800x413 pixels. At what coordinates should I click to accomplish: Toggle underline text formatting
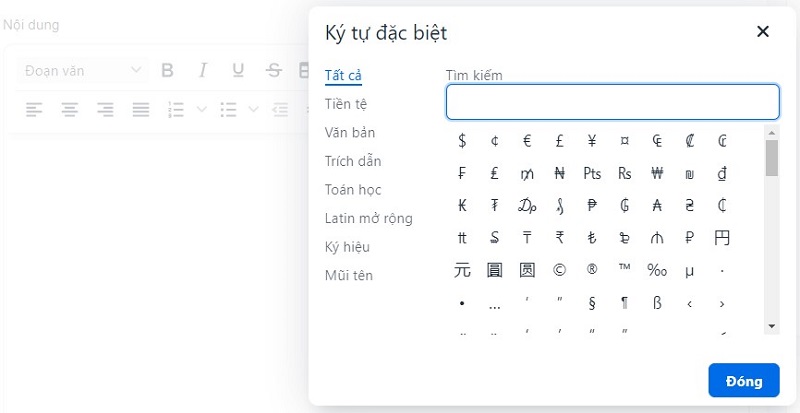(x=238, y=70)
